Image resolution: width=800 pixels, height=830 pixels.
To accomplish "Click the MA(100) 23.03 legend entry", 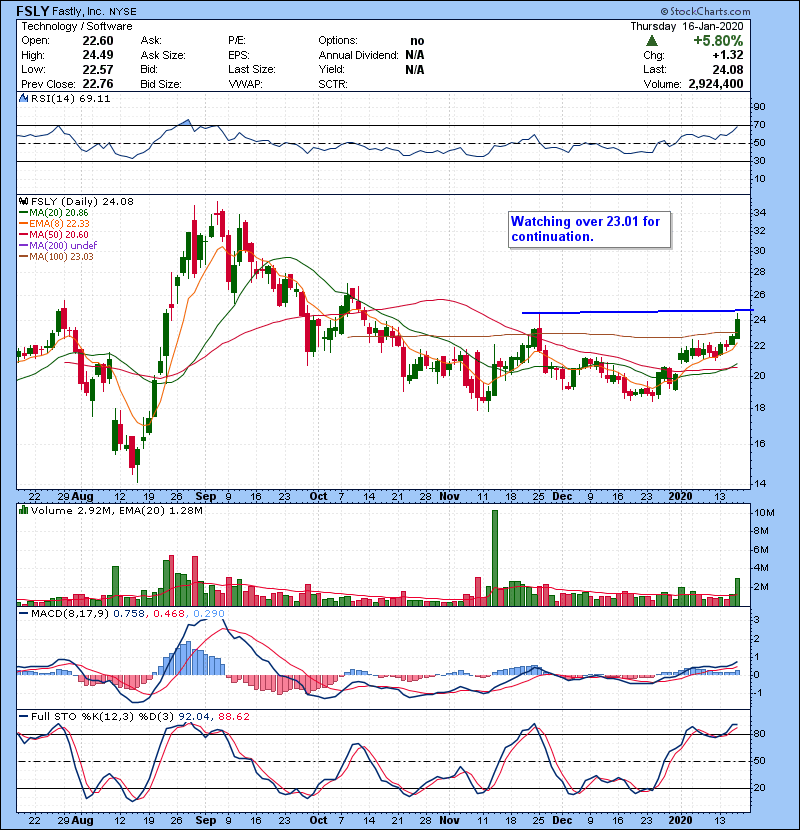I will (56, 256).
